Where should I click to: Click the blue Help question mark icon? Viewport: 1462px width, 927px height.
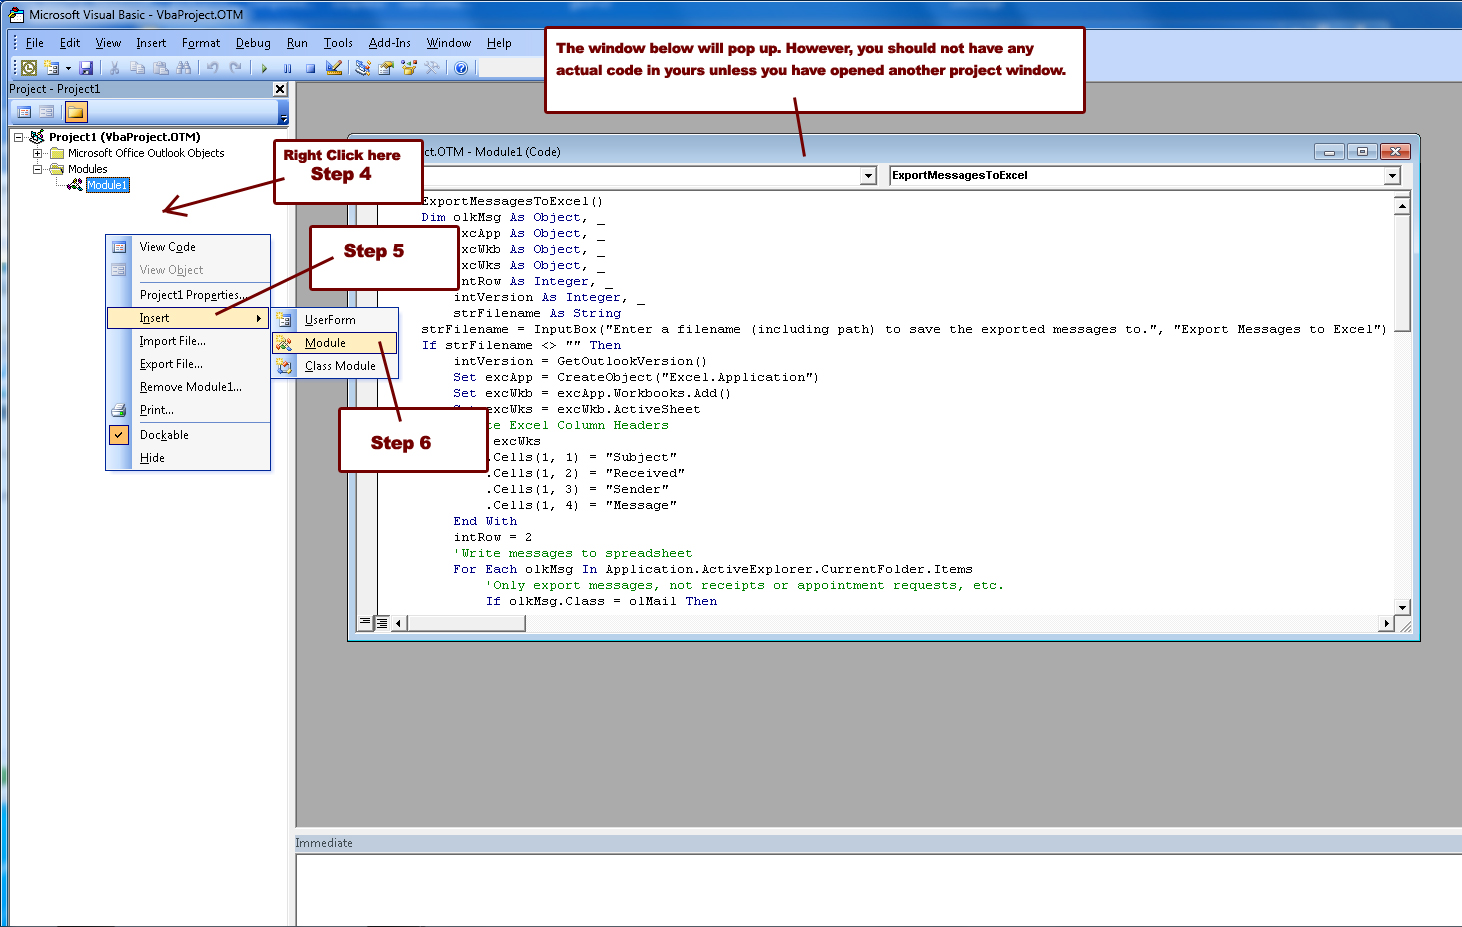(x=461, y=68)
